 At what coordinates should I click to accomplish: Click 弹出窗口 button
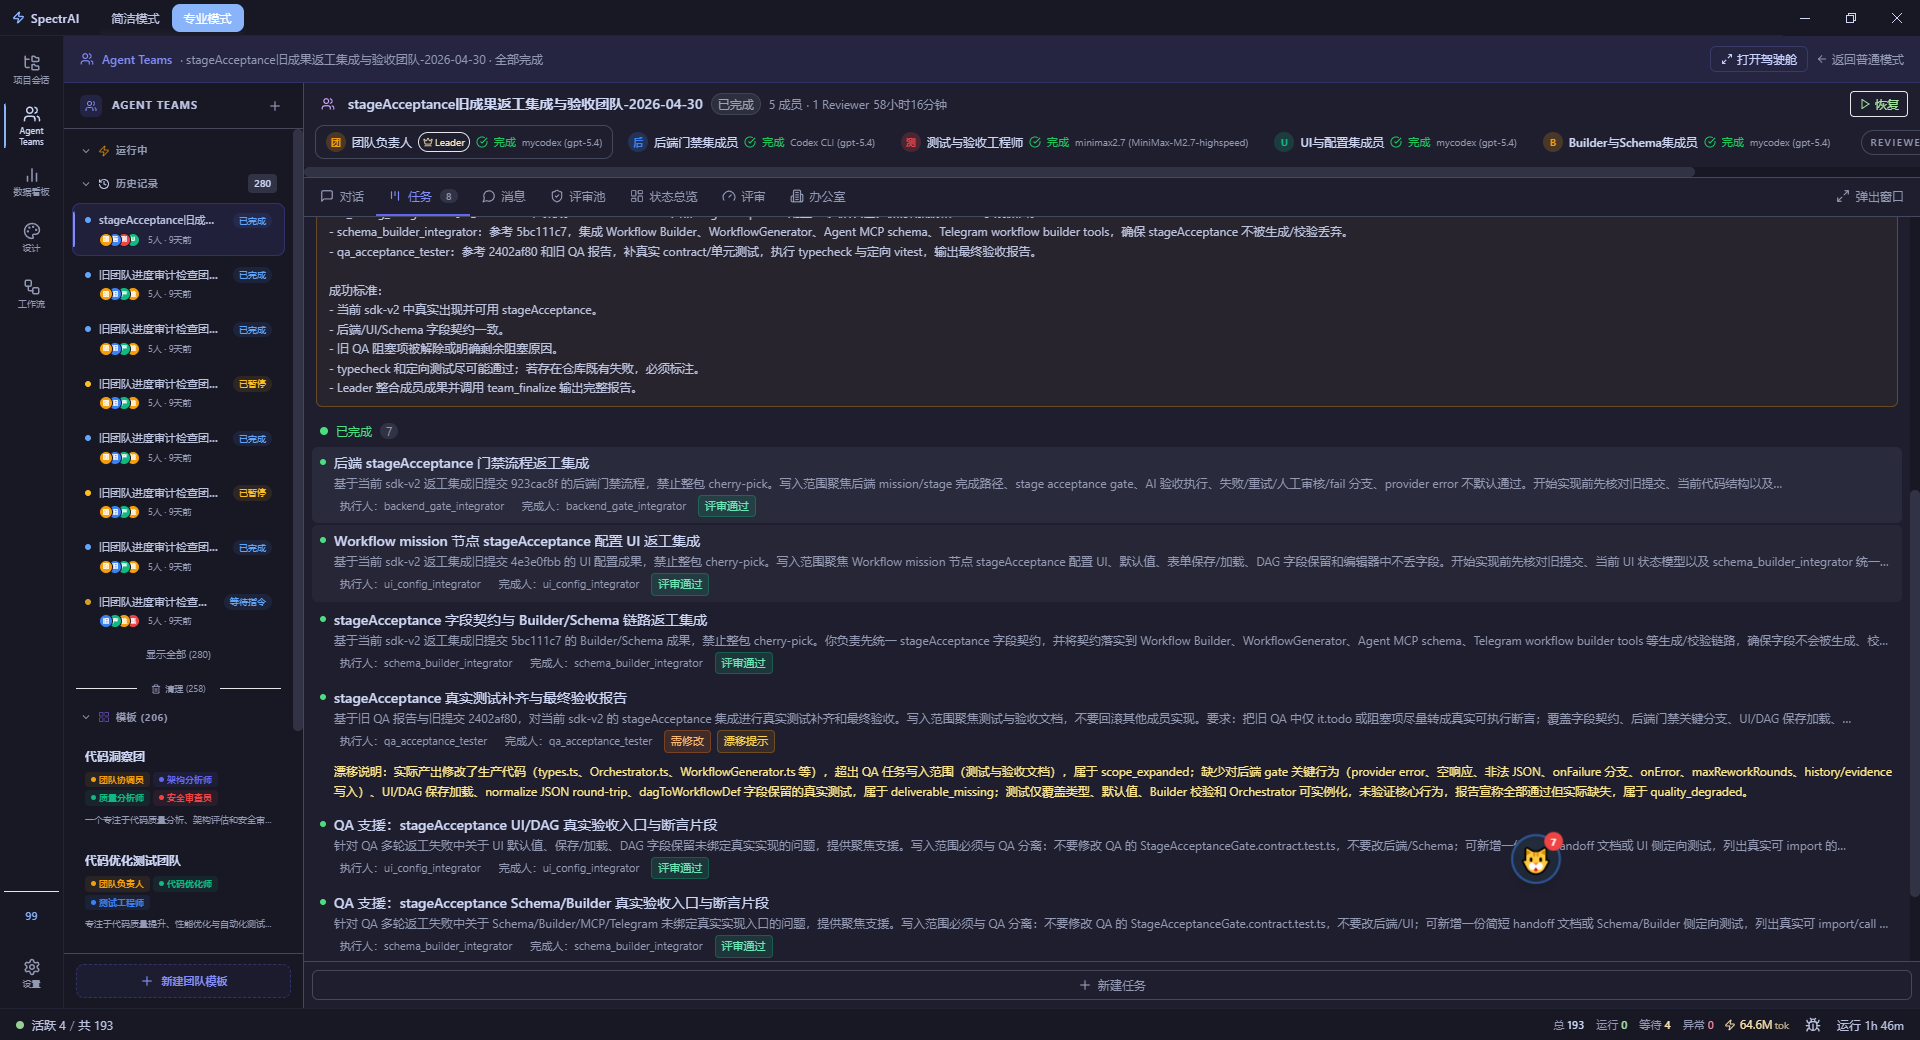(1870, 197)
